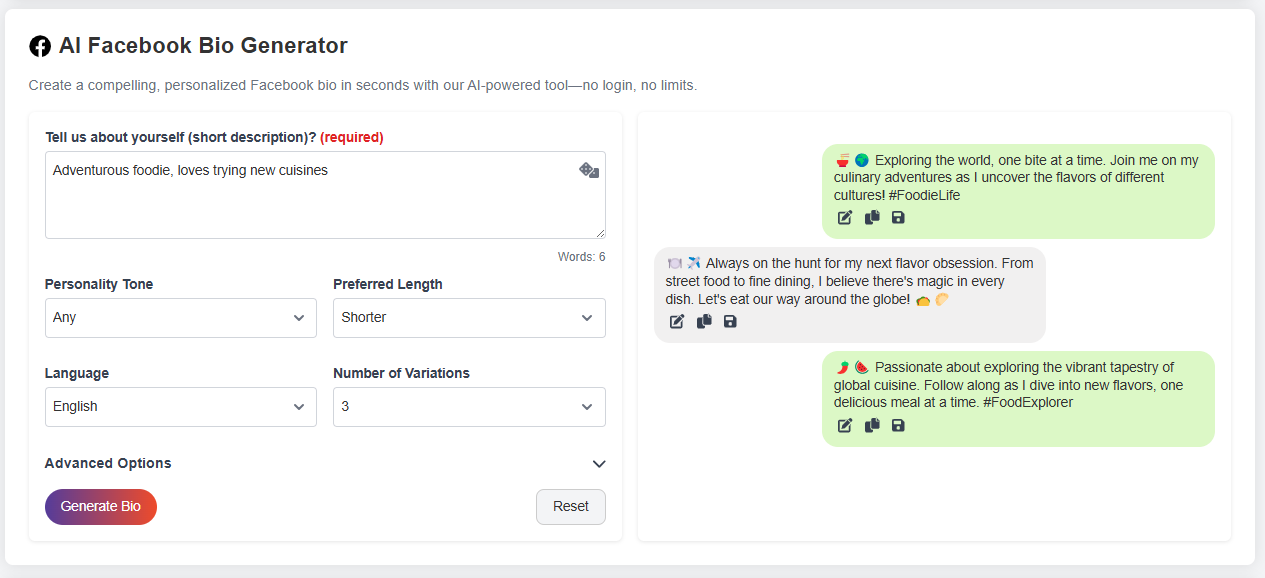This screenshot has height=578, width=1265.
Task: Copy the street food bio
Action: [704, 321]
